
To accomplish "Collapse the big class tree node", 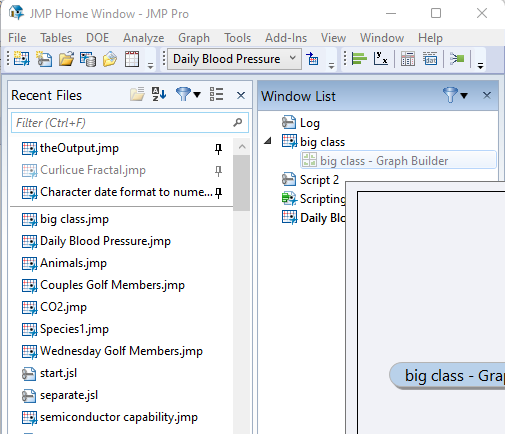I will click(267, 141).
